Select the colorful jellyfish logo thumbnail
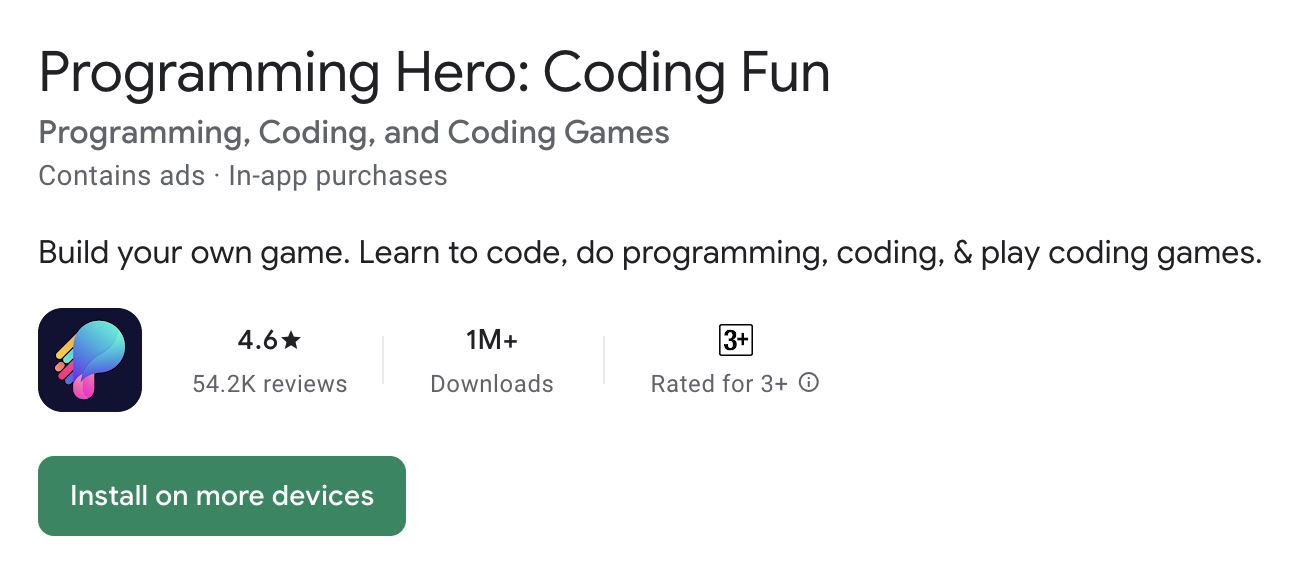 click(89, 359)
